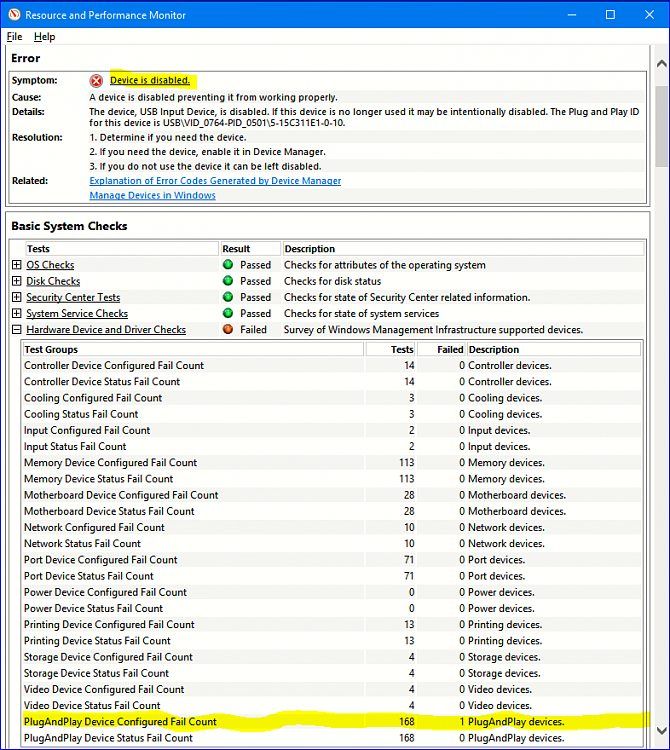Click the red error icon beside Symptom
The image size is (670, 750).
tap(96, 81)
